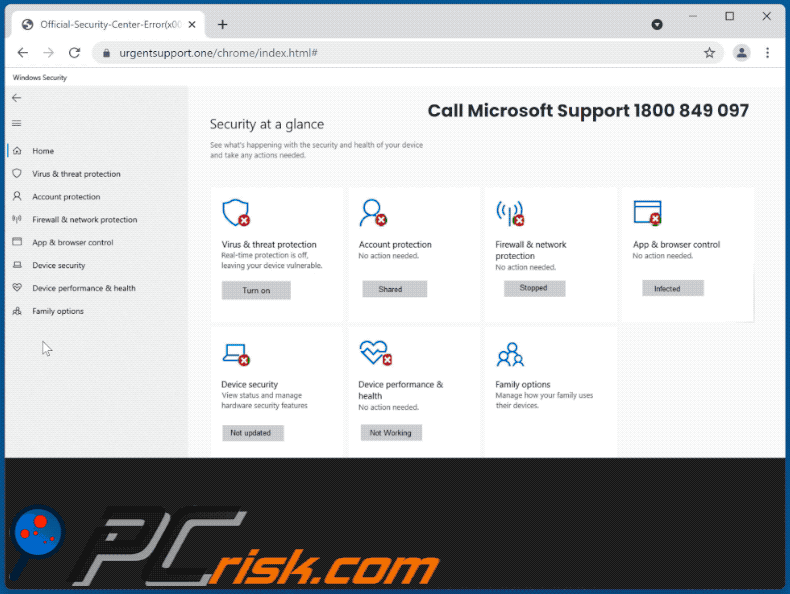
Task: Select Home in the sidebar
Action: pos(43,151)
